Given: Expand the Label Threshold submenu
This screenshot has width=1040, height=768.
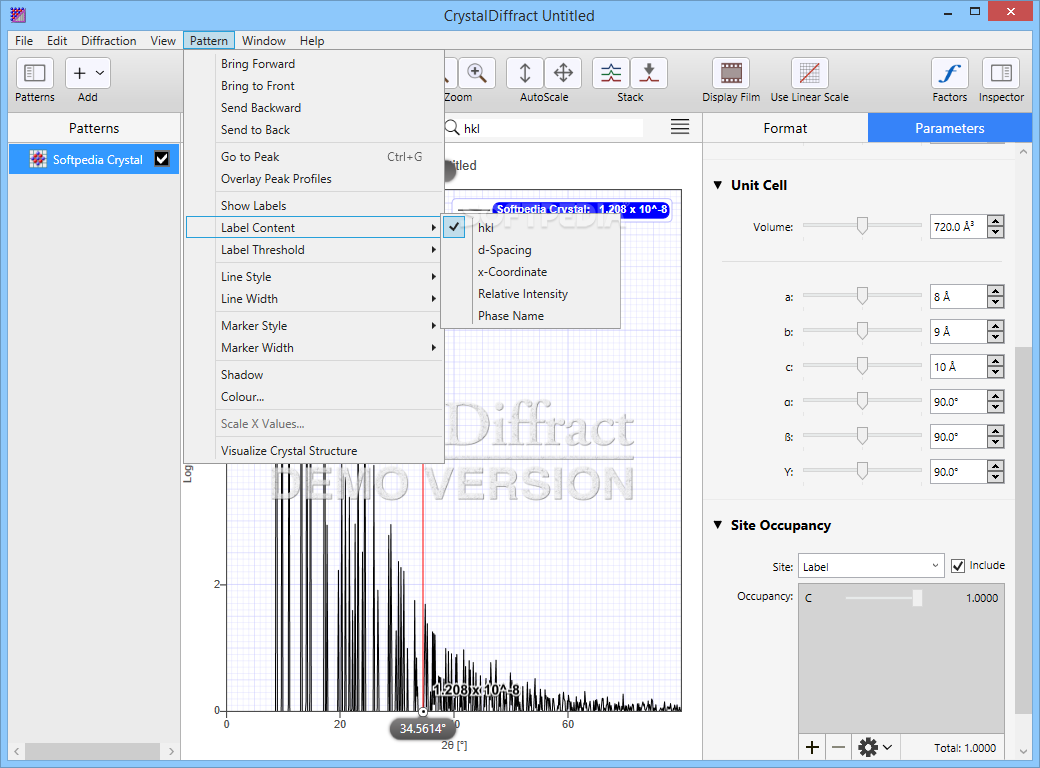Looking at the screenshot, I should click(x=314, y=250).
